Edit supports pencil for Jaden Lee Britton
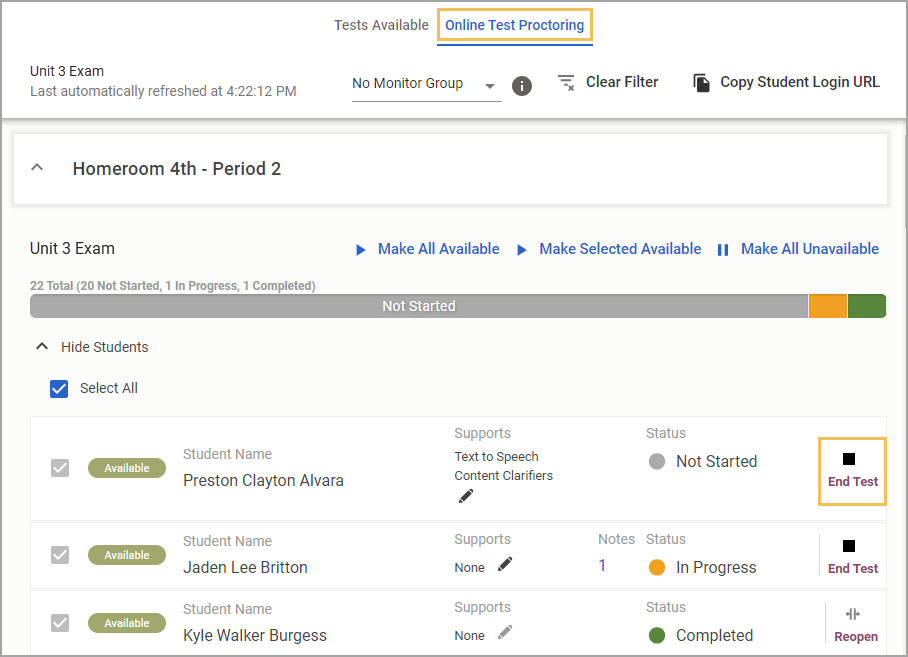 click(505, 564)
